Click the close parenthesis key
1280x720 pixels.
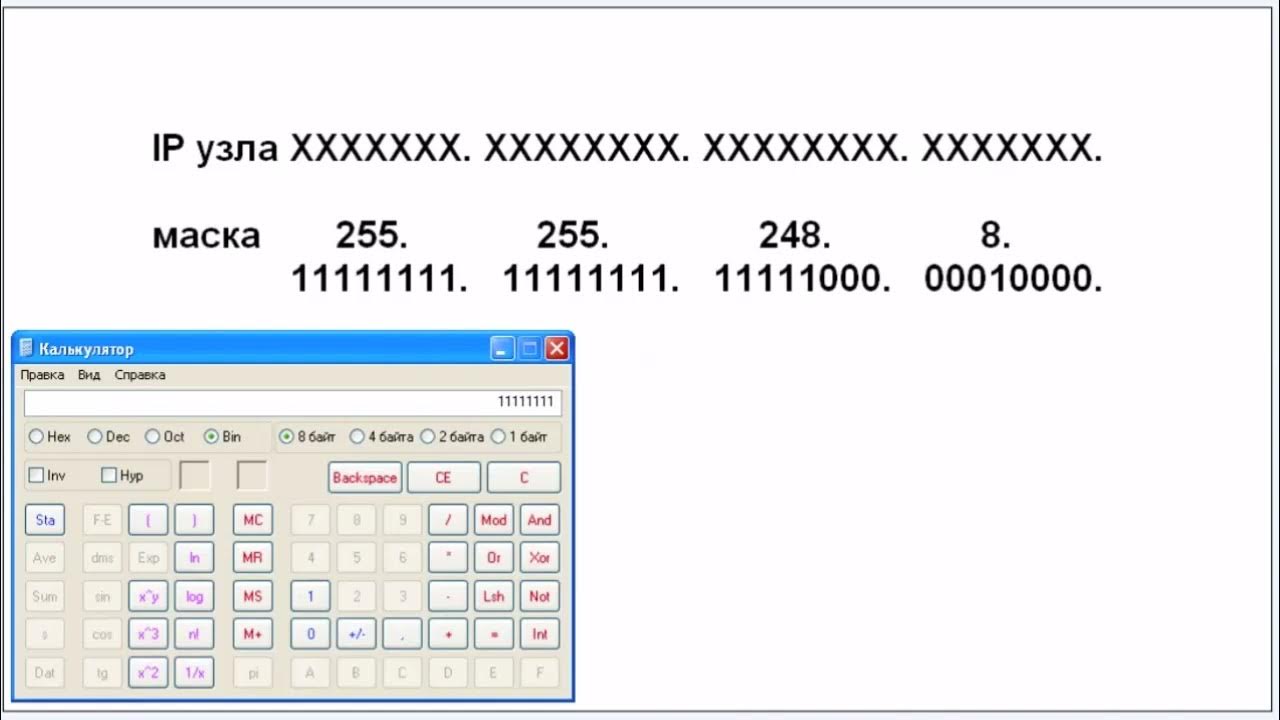(x=194, y=520)
